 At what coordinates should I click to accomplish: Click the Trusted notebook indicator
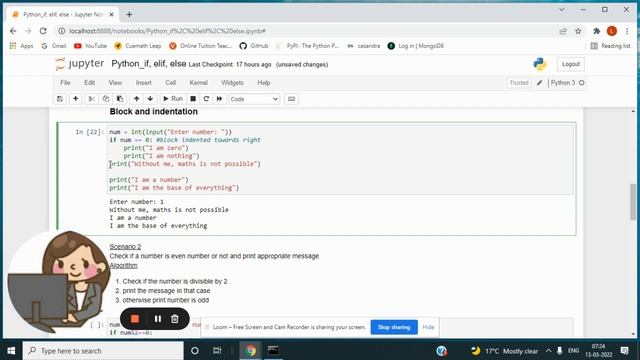point(519,83)
